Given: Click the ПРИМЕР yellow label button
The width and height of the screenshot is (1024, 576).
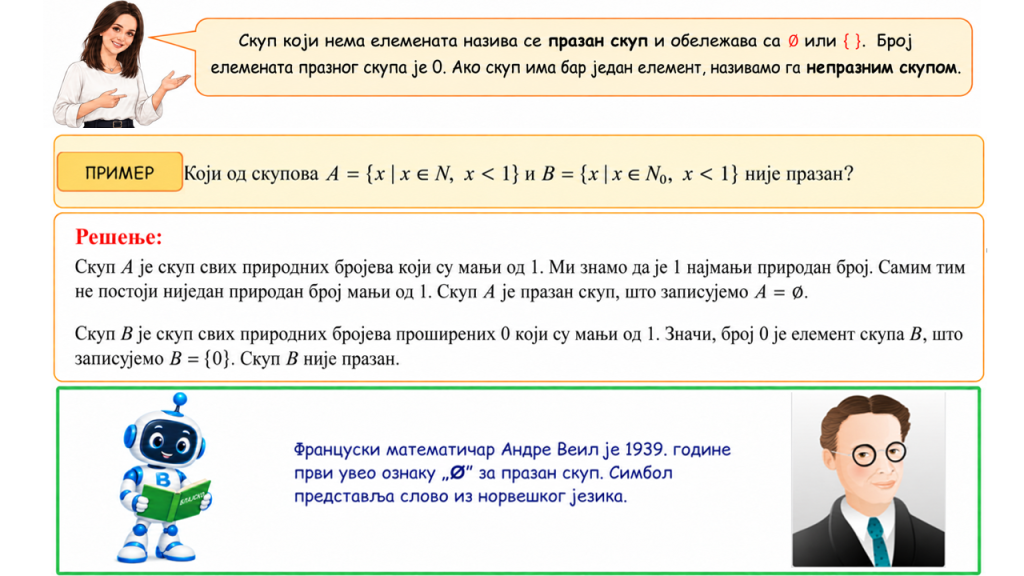Looking at the screenshot, I should (x=120, y=172).
